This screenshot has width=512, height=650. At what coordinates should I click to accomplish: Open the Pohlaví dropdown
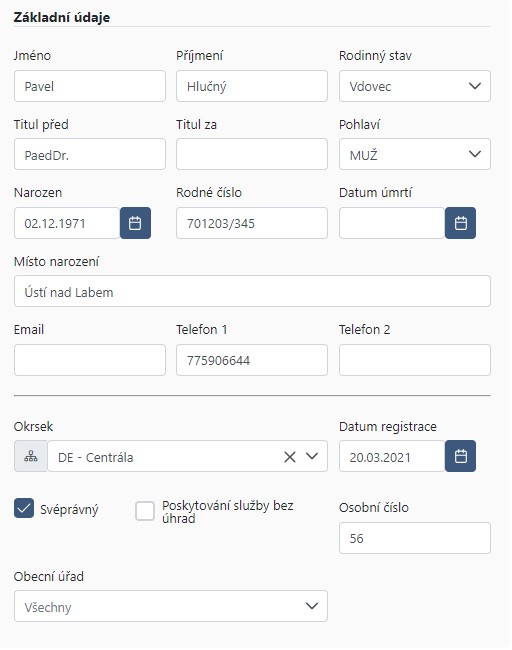[x=415, y=154]
